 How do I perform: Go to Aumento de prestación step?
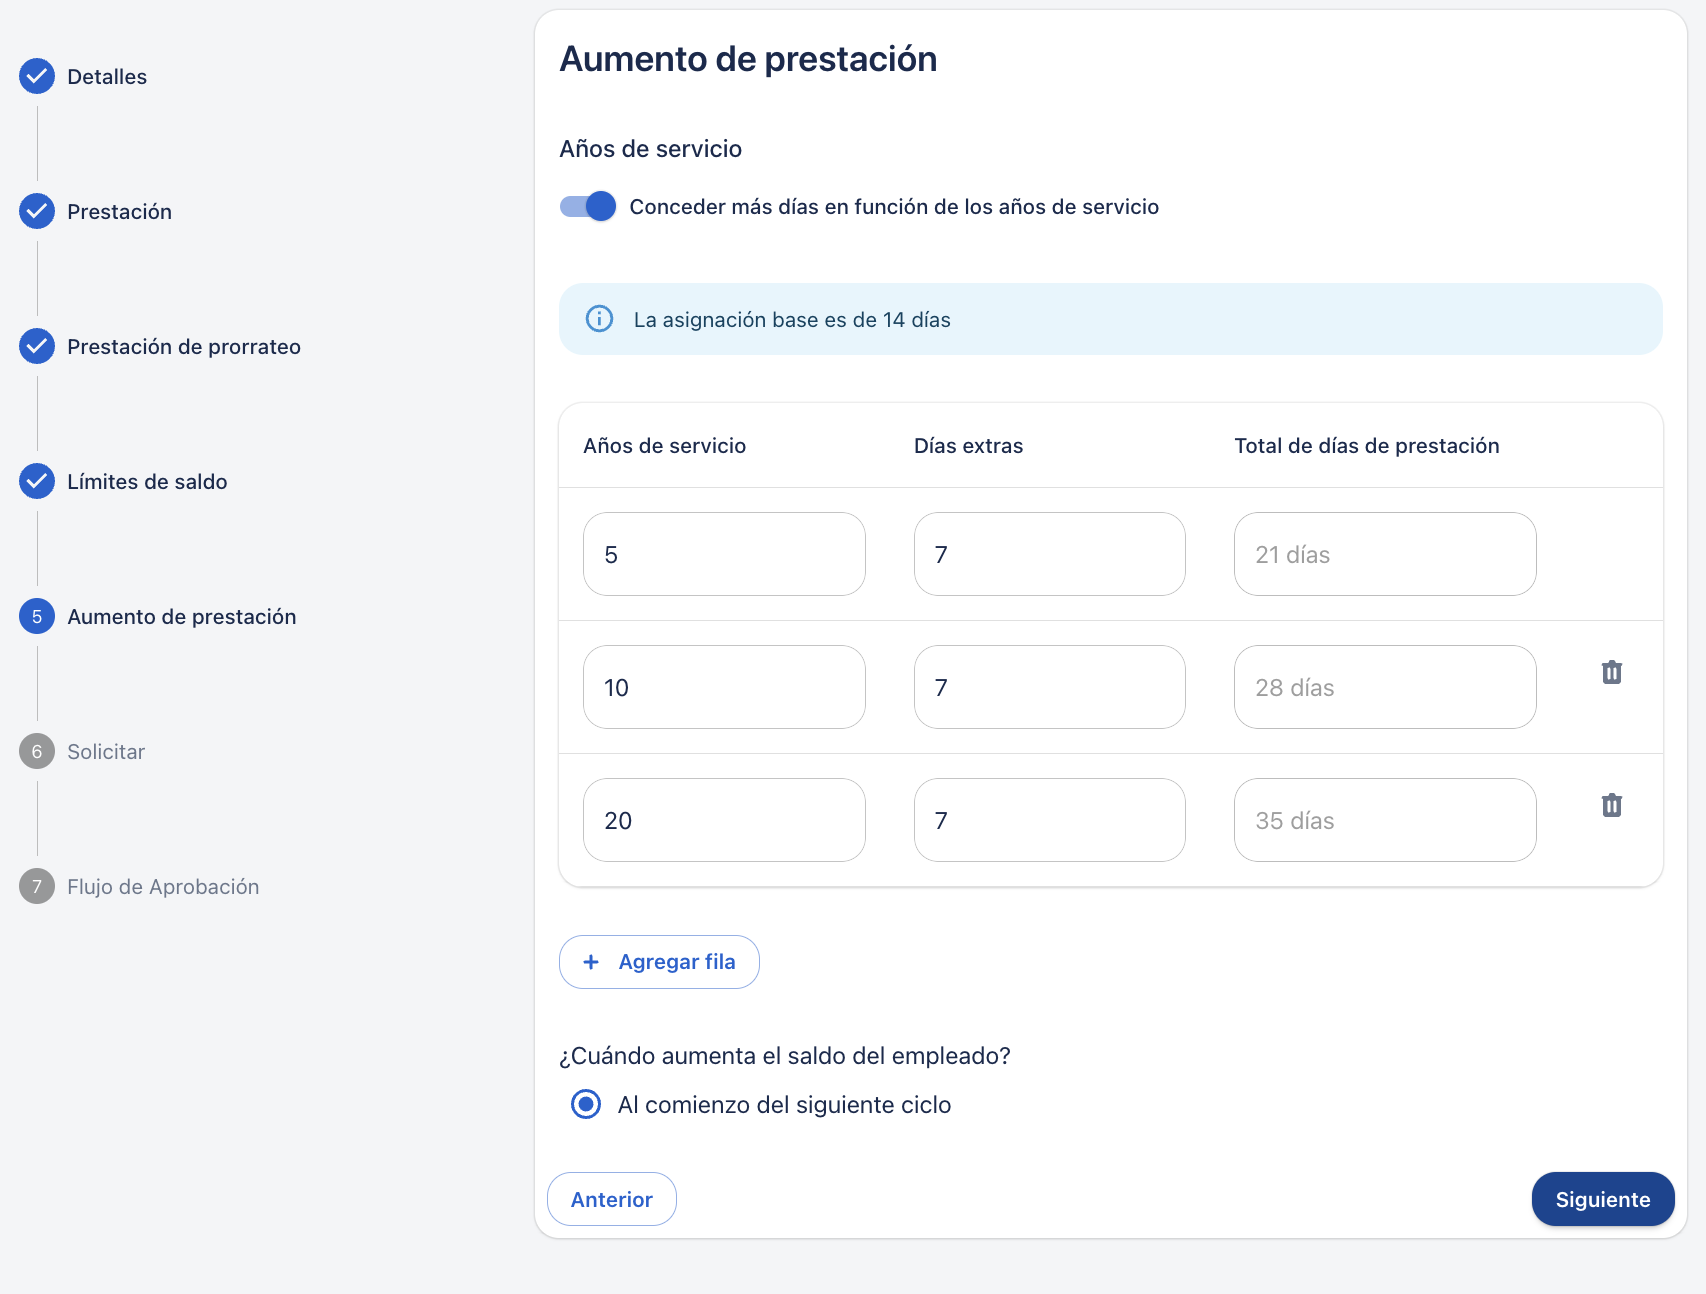coord(181,616)
